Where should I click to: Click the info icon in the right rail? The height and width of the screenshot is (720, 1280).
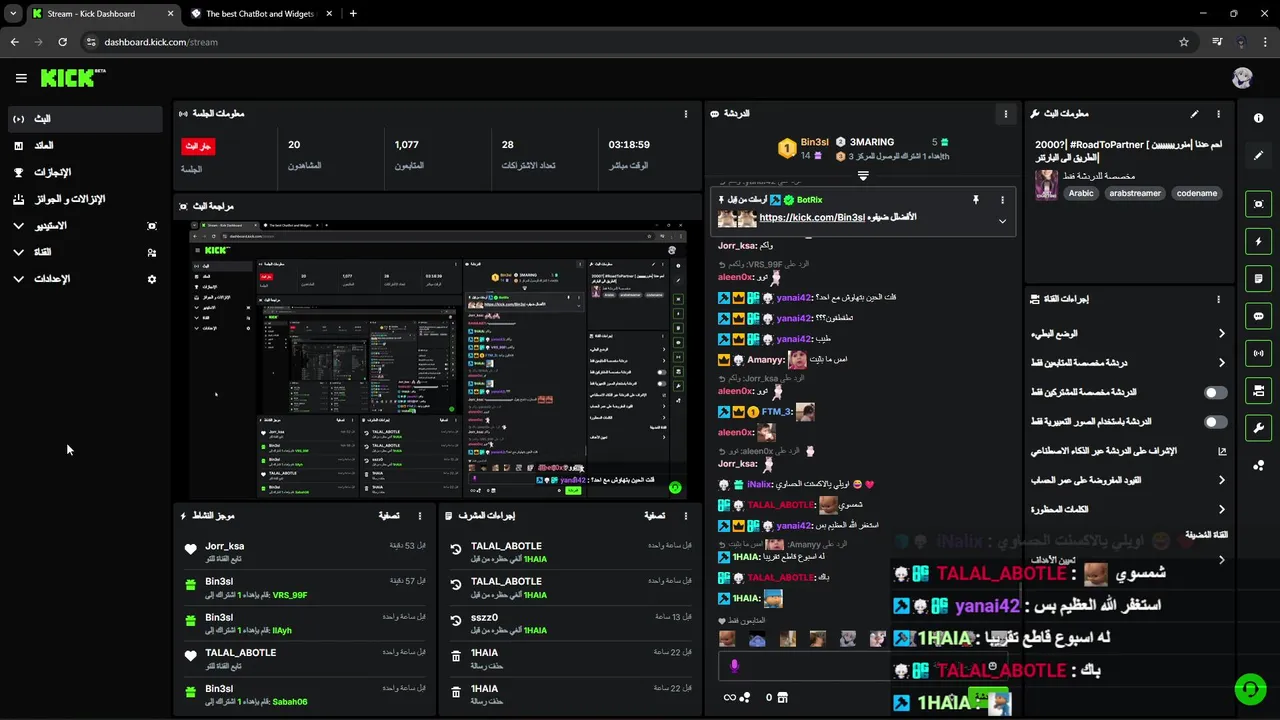(x=1259, y=118)
